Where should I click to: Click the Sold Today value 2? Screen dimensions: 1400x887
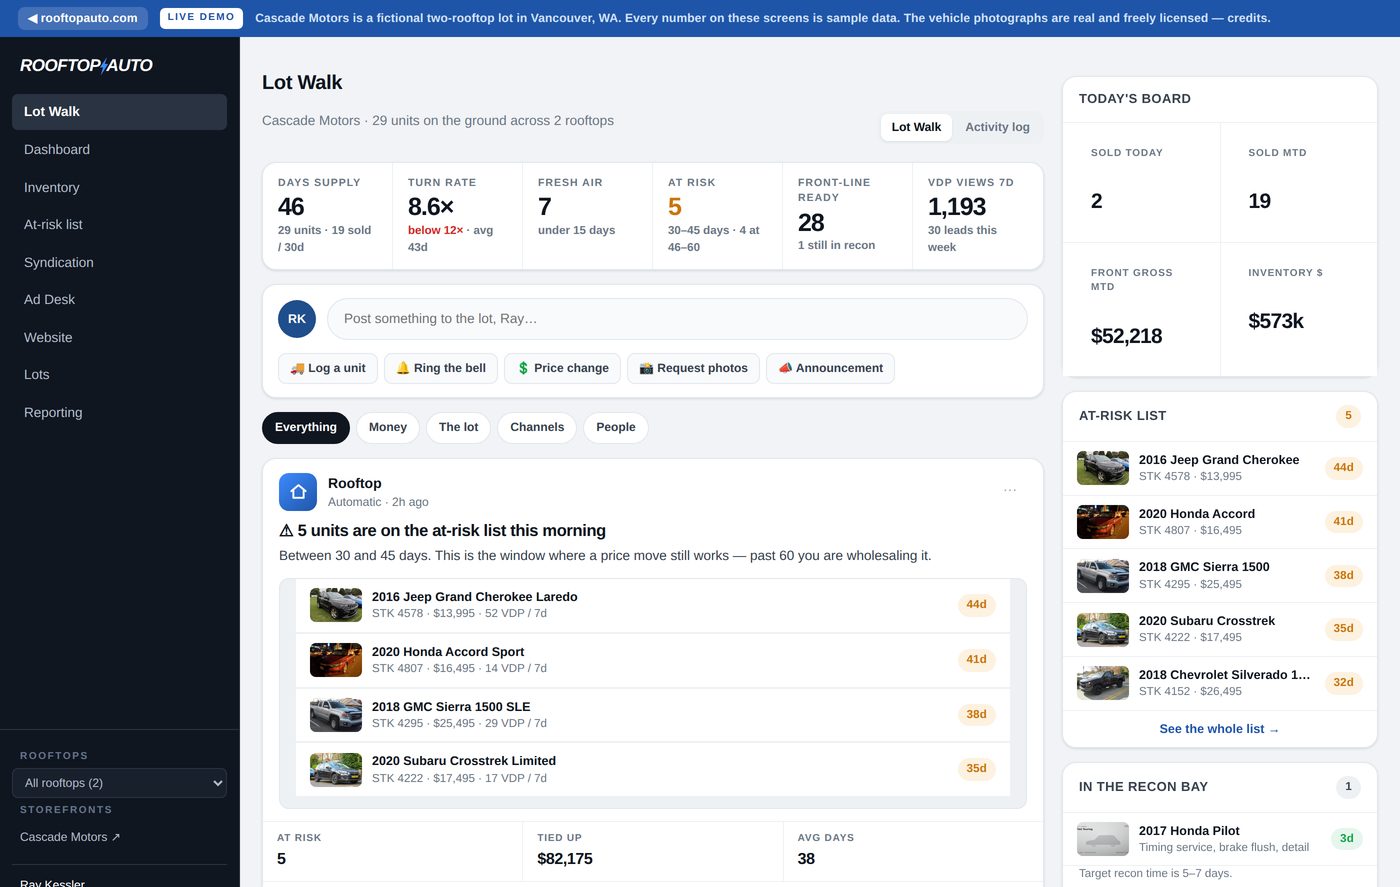point(1096,201)
